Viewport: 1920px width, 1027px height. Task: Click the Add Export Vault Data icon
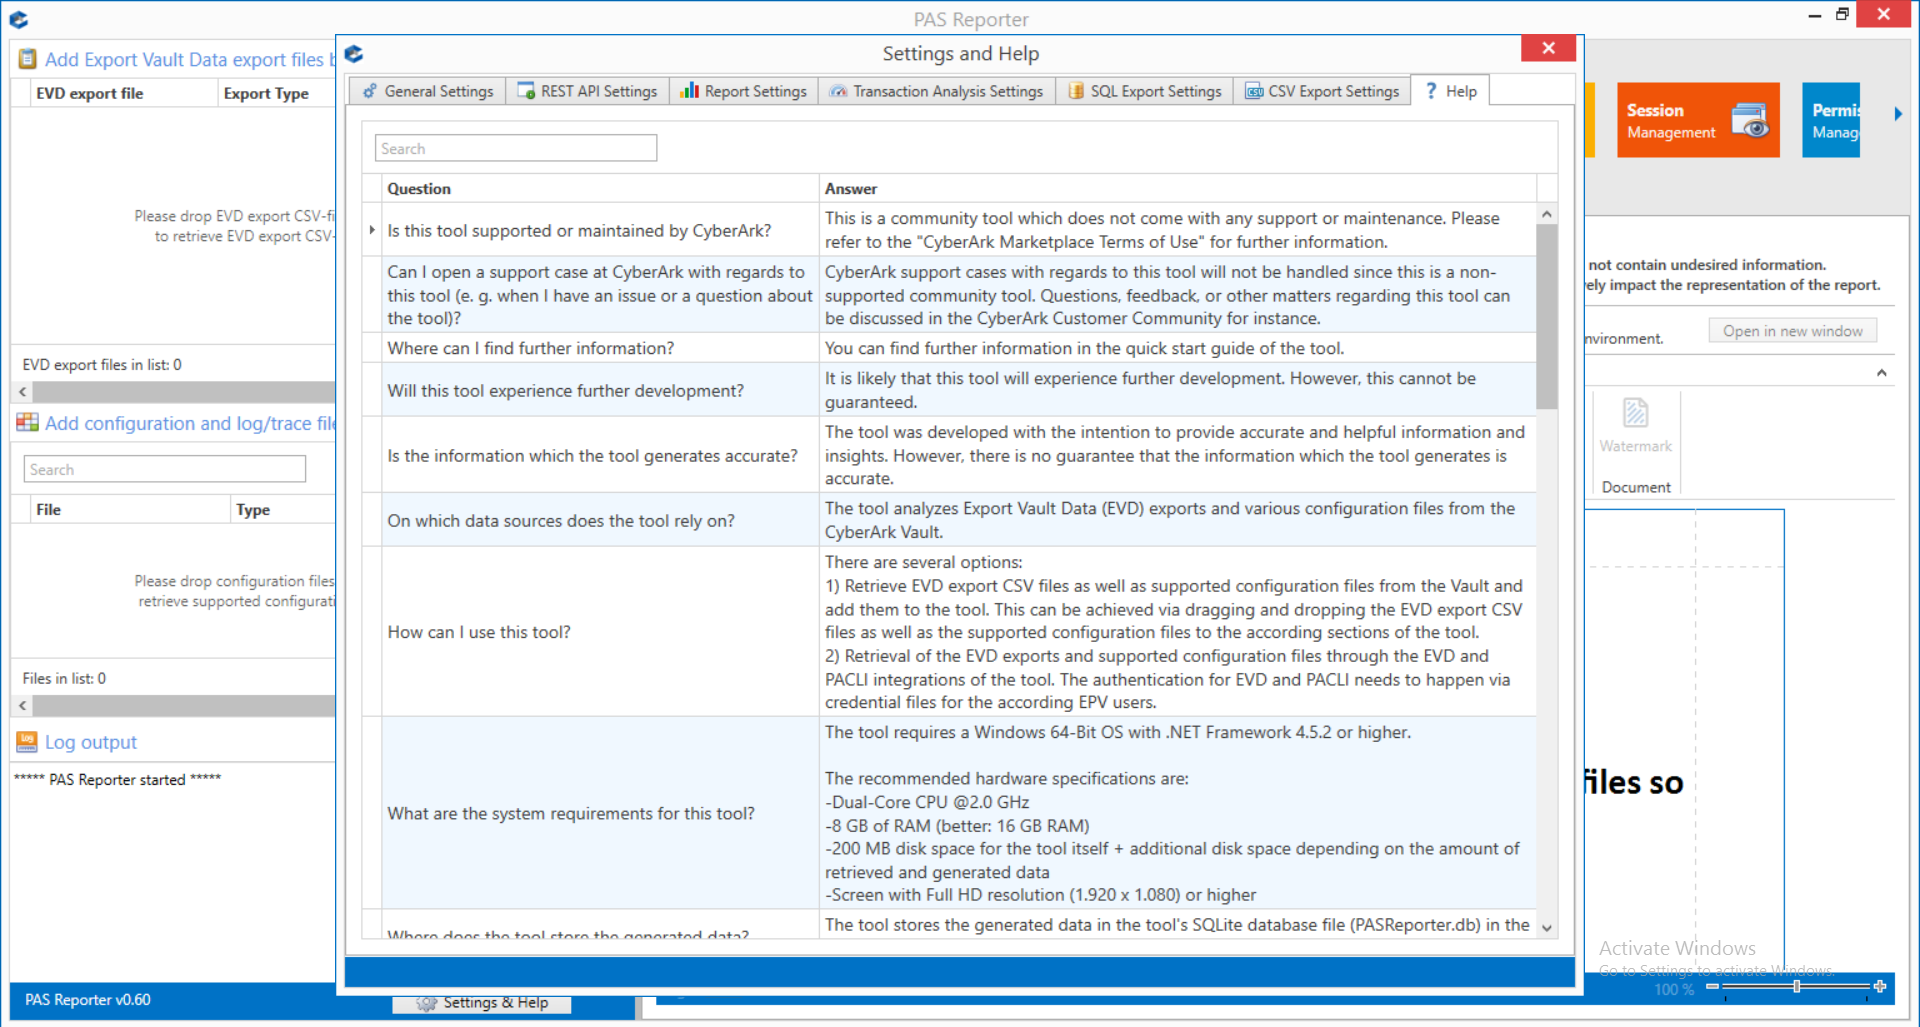[28, 59]
